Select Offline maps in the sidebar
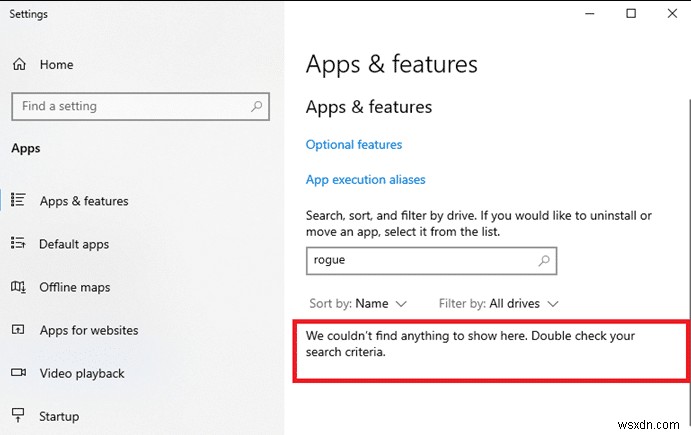 pos(74,287)
